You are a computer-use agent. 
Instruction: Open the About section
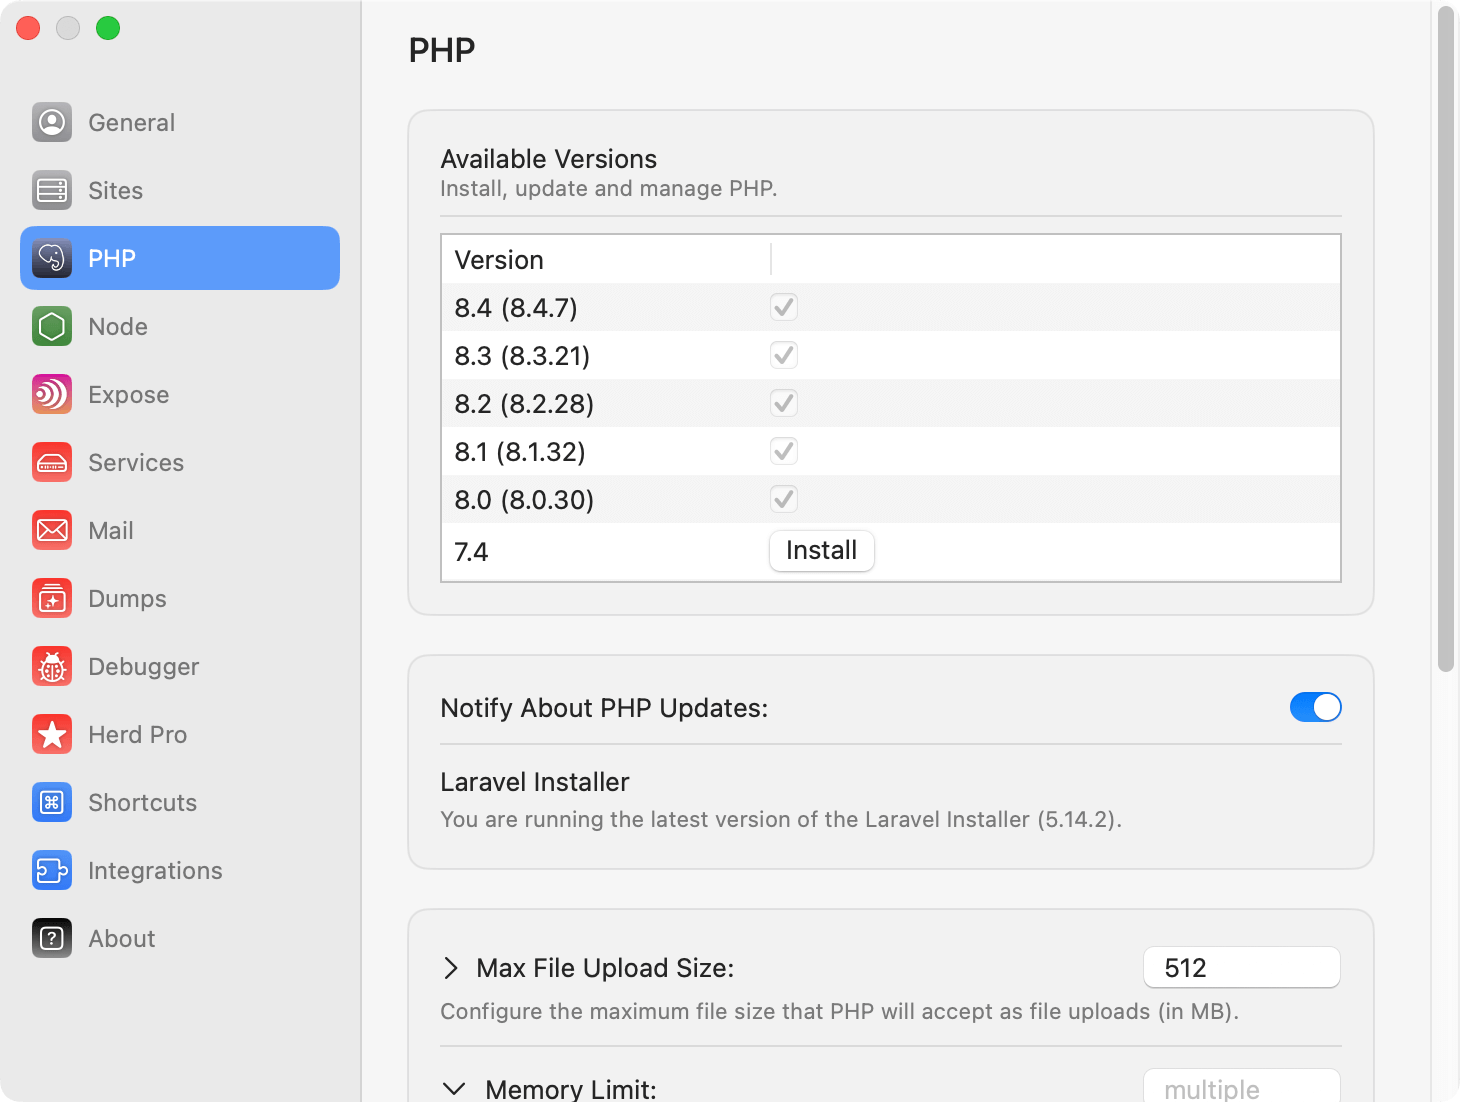click(51, 938)
